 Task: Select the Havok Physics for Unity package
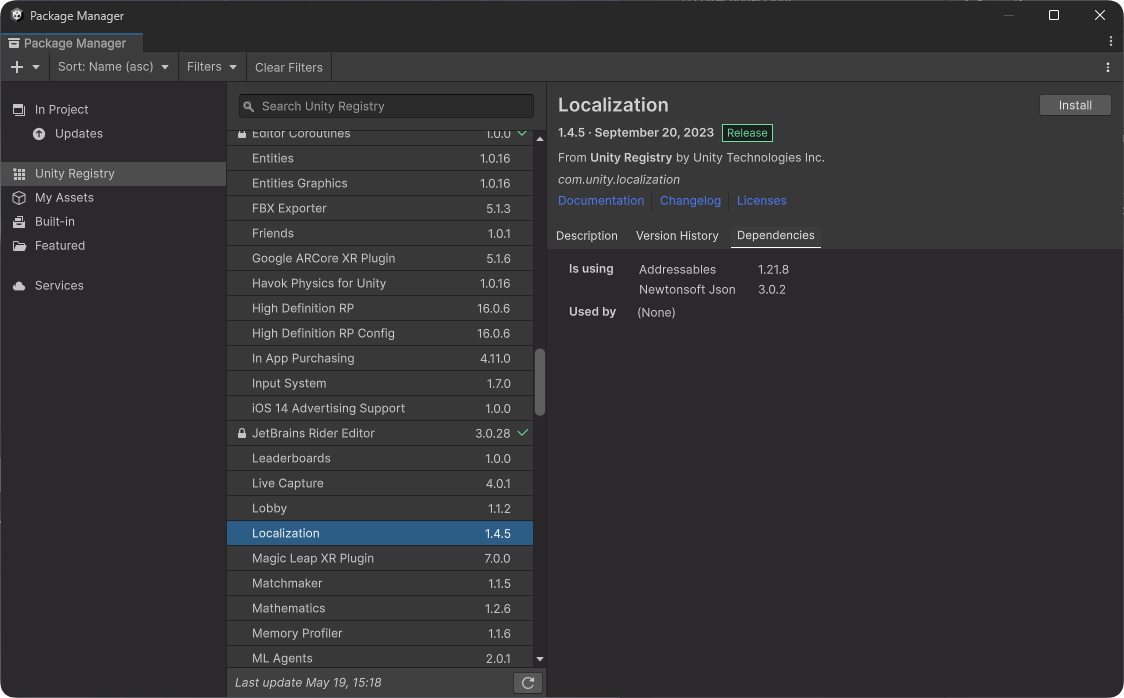click(x=380, y=284)
